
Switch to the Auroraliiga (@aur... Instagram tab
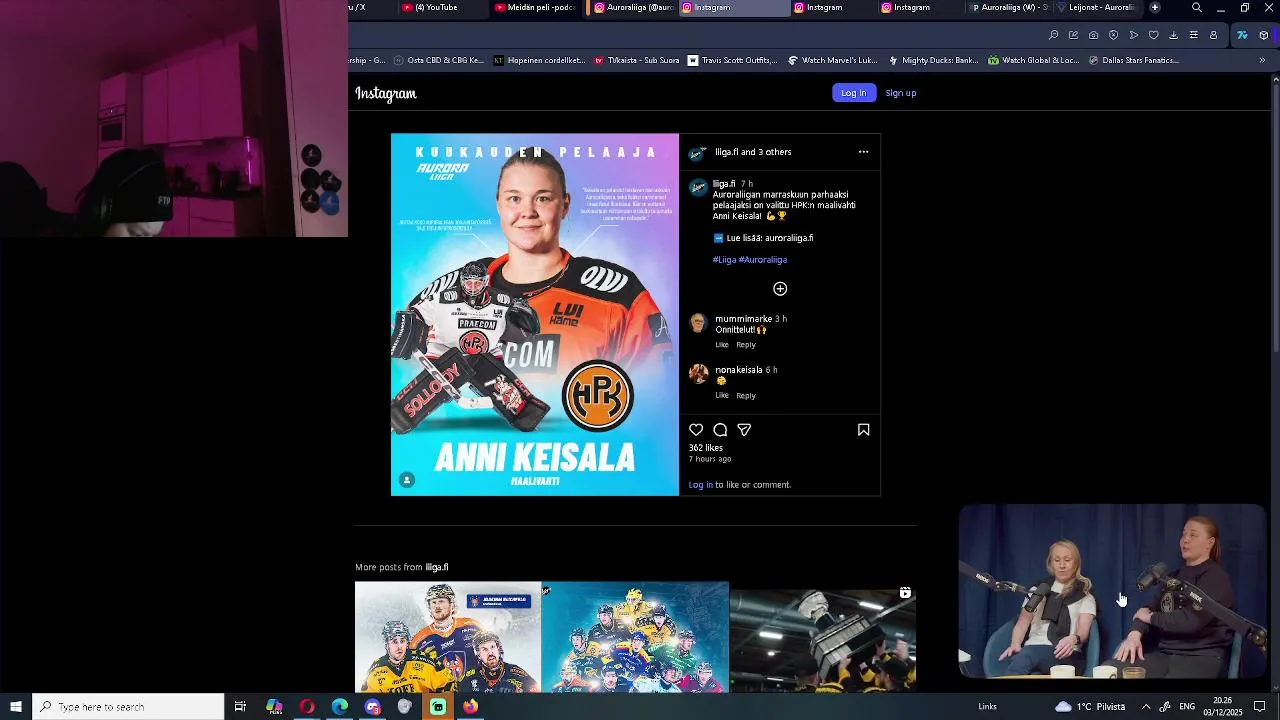(x=634, y=7)
